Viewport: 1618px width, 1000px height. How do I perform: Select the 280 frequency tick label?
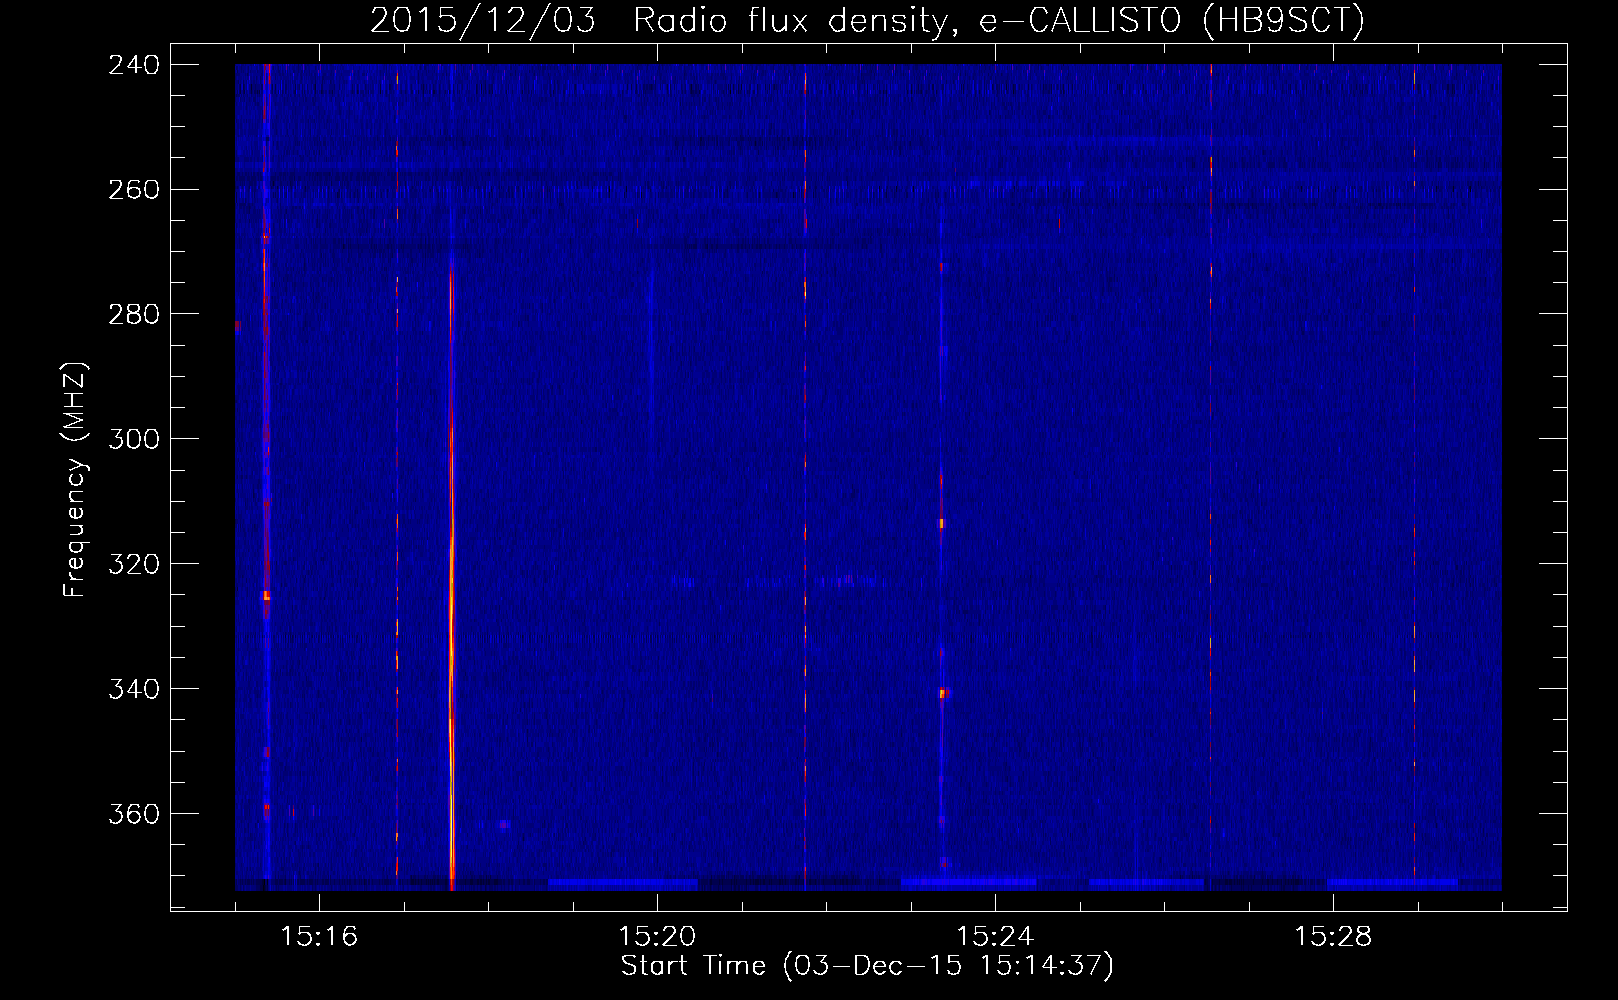(134, 314)
